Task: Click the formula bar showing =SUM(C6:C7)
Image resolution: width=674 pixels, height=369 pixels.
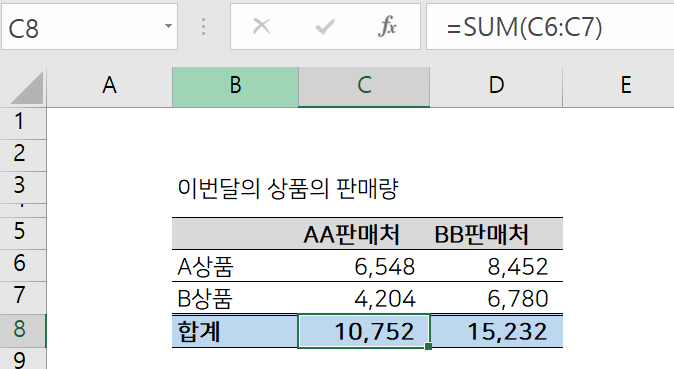Action: click(550, 27)
